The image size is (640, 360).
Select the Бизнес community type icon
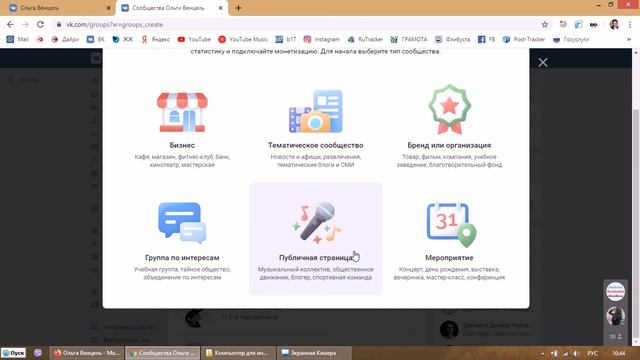pos(182,112)
